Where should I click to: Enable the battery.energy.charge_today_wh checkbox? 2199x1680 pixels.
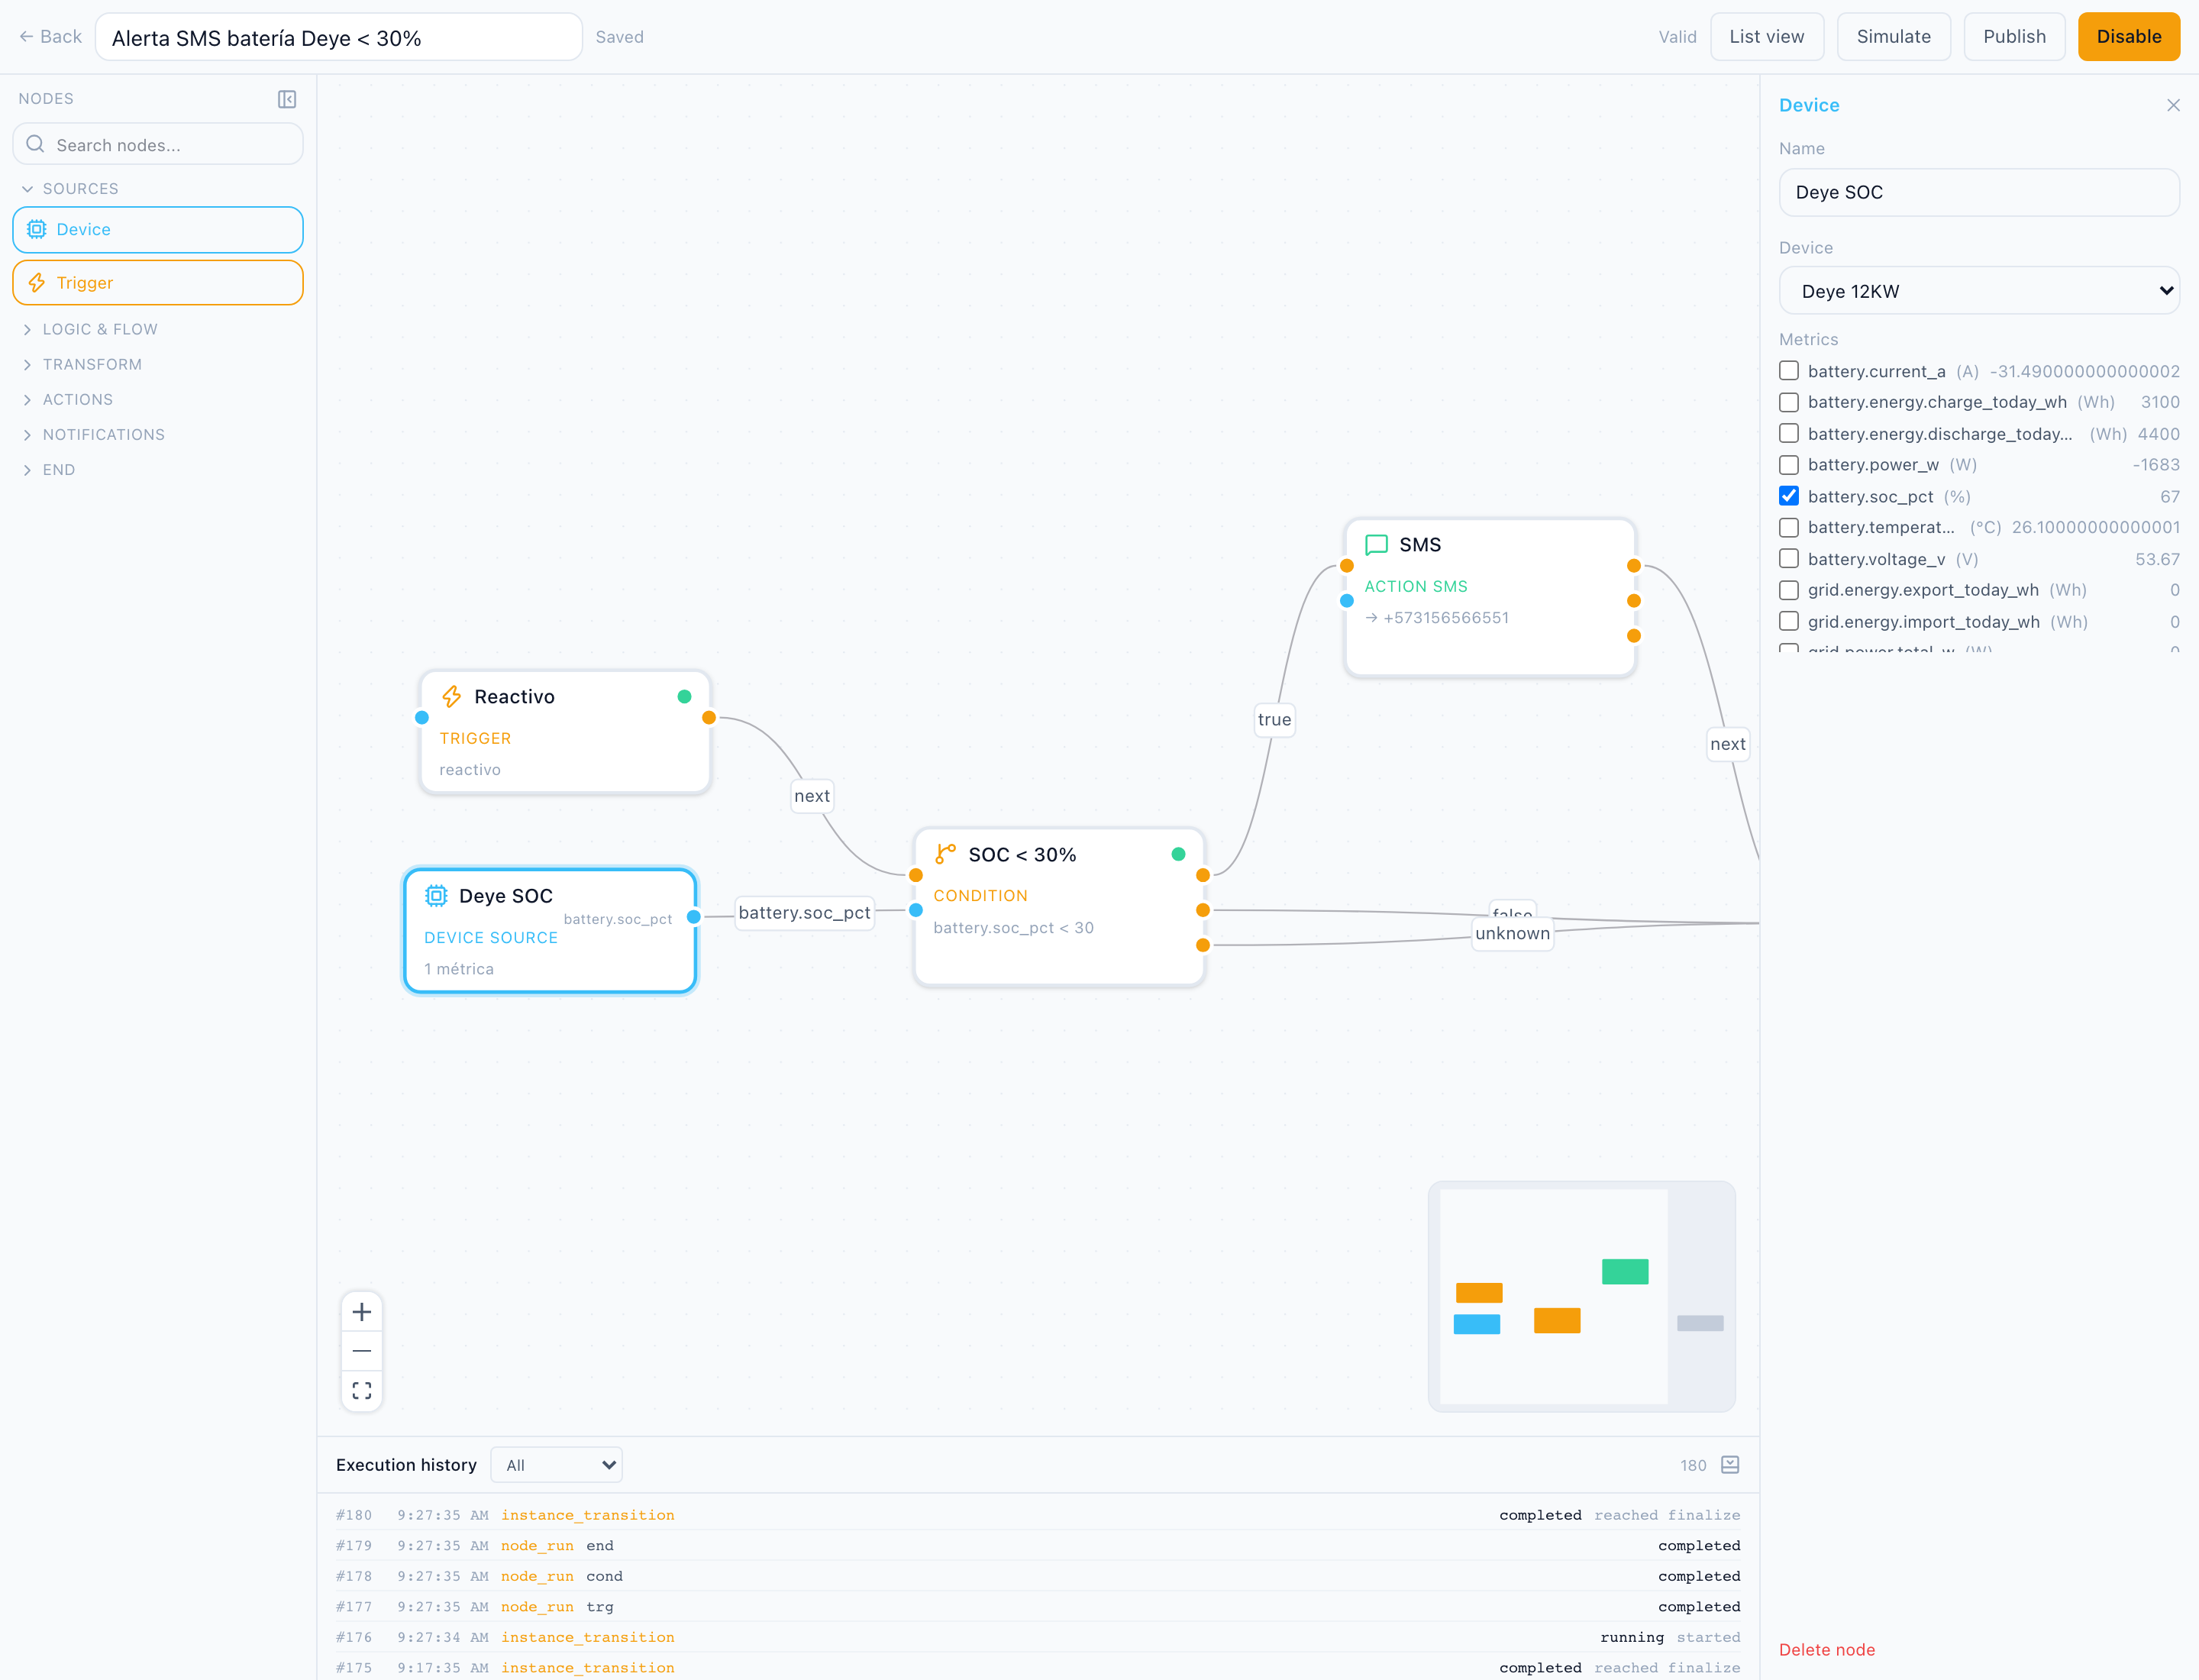[x=1789, y=402]
